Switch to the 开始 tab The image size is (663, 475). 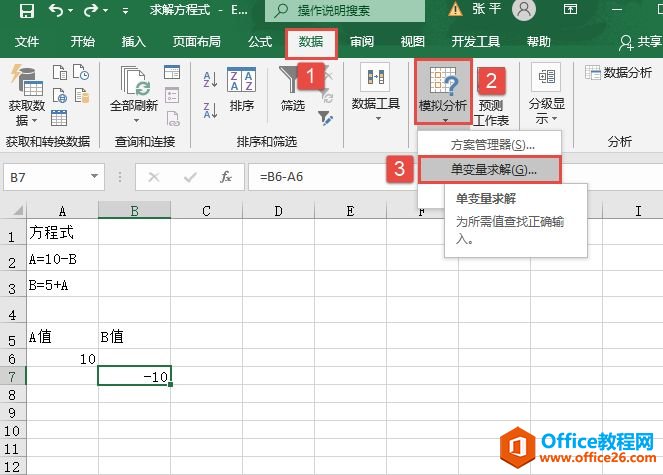tap(82, 41)
